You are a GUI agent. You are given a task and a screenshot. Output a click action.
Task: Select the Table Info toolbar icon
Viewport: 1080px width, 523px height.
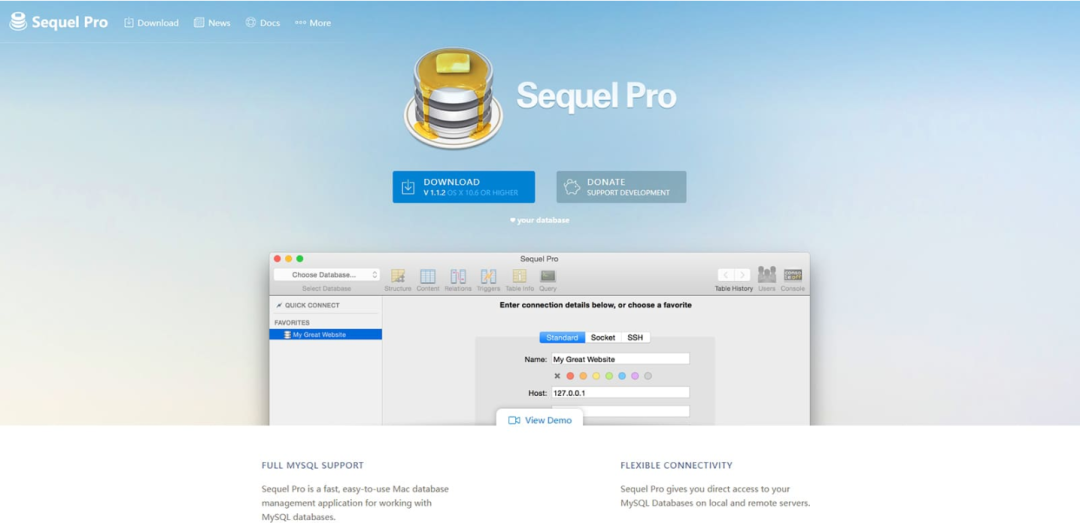519,276
